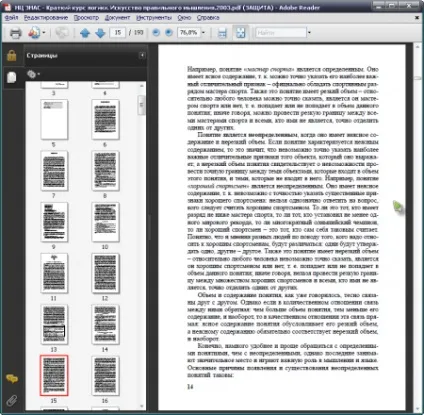Go to previous page with up arrow
424x415 pixels.
coord(85,33)
